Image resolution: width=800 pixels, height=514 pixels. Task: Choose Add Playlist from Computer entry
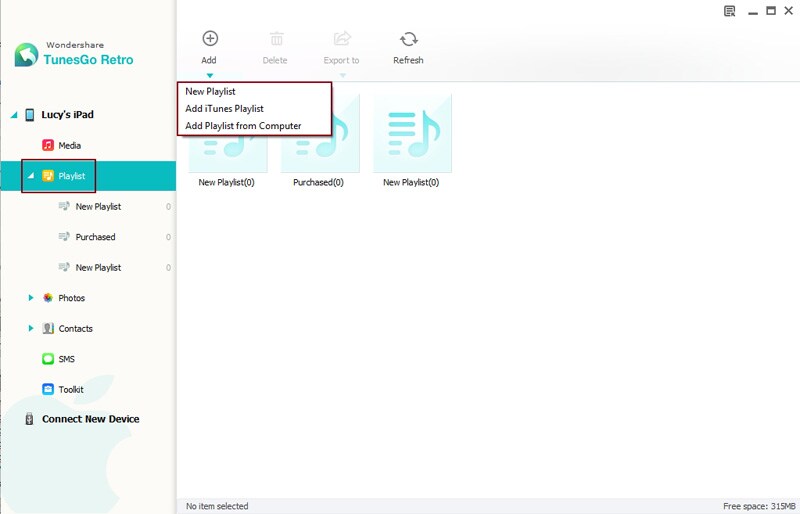point(243,126)
